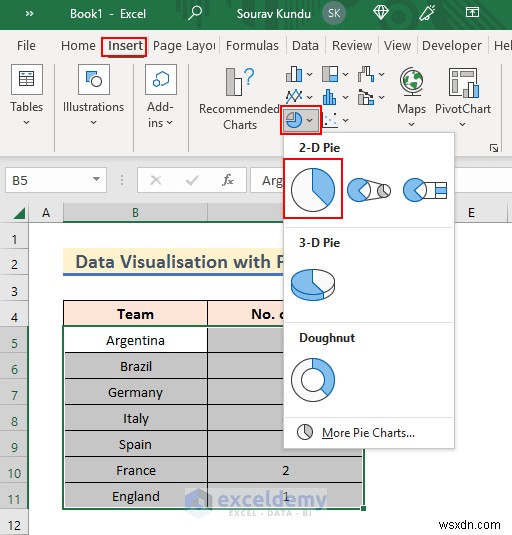Expand the line chart dropdown arrow
Viewport: 512px width, 535px height.
pyautogui.click(x=309, y=97)
